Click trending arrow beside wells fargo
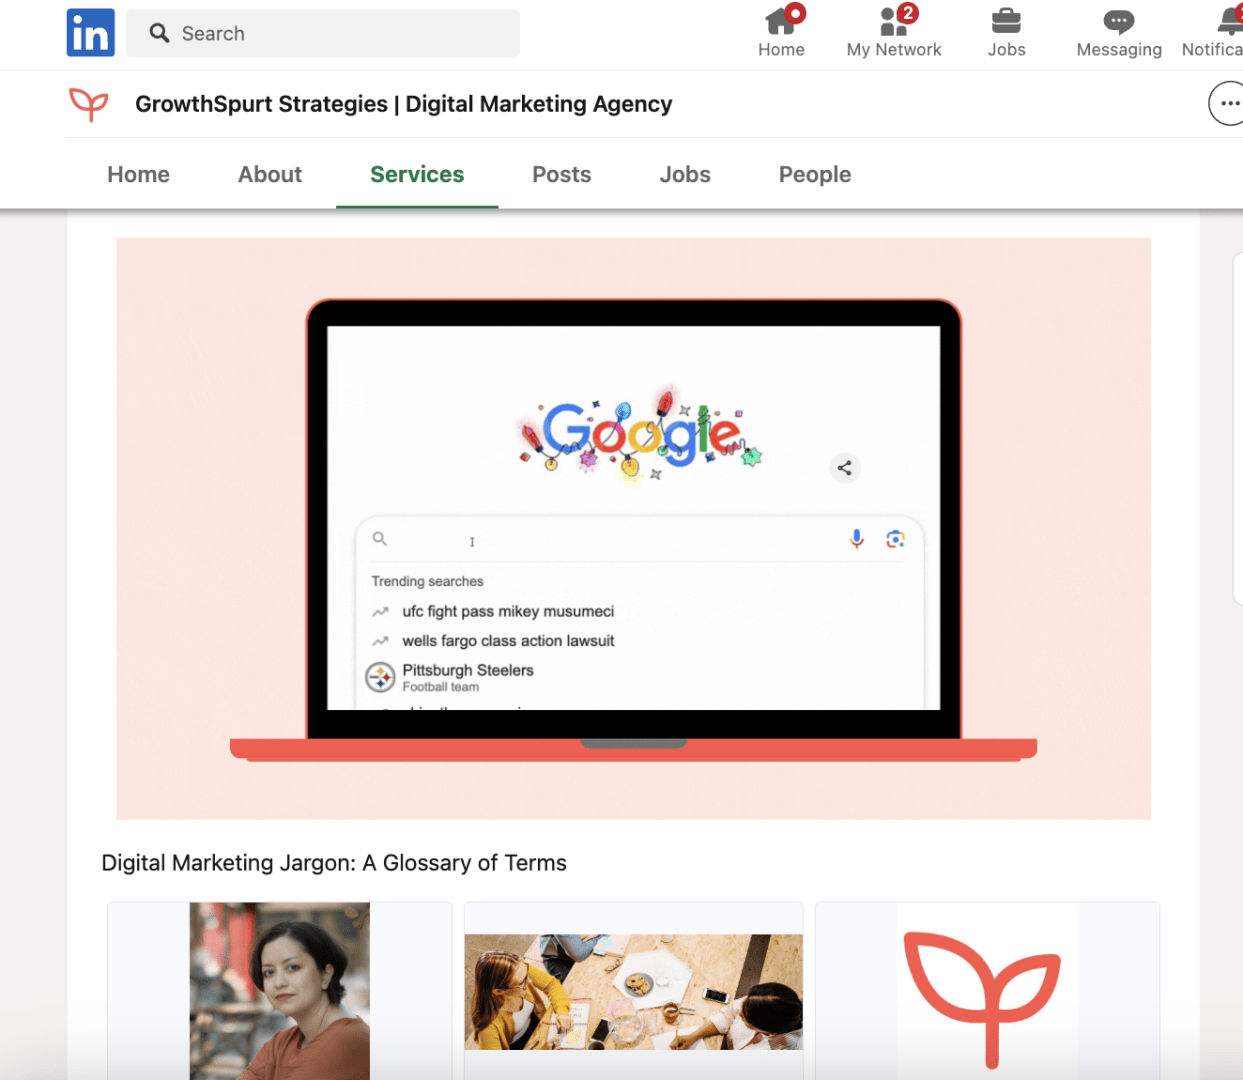This screenshot has height=1080, width=1243. 381,641
